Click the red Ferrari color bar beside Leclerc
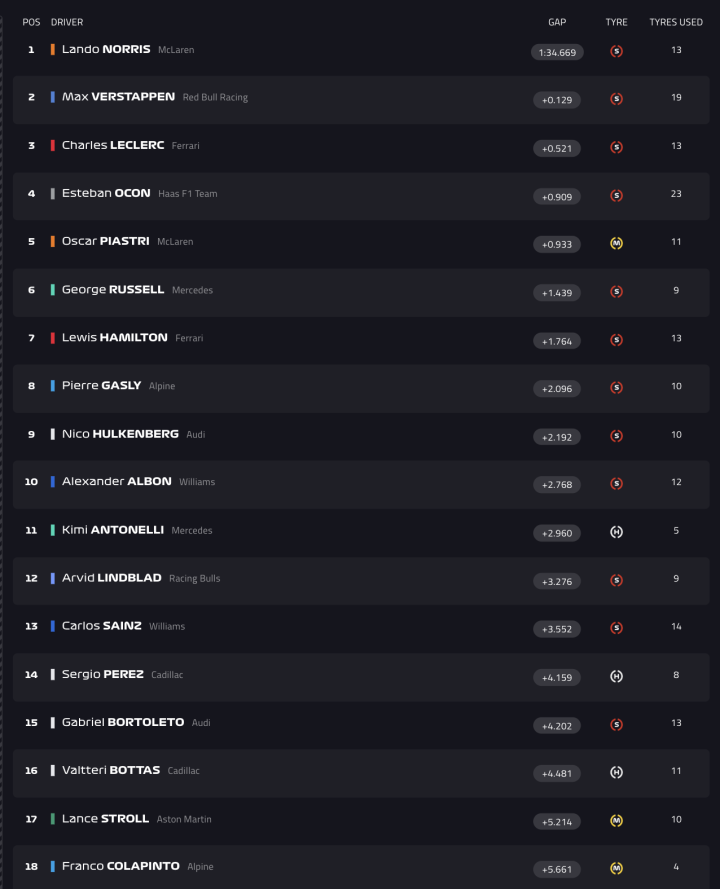This screenshot has height=889, width=720. pyautogui.click(x=53, y=145)
